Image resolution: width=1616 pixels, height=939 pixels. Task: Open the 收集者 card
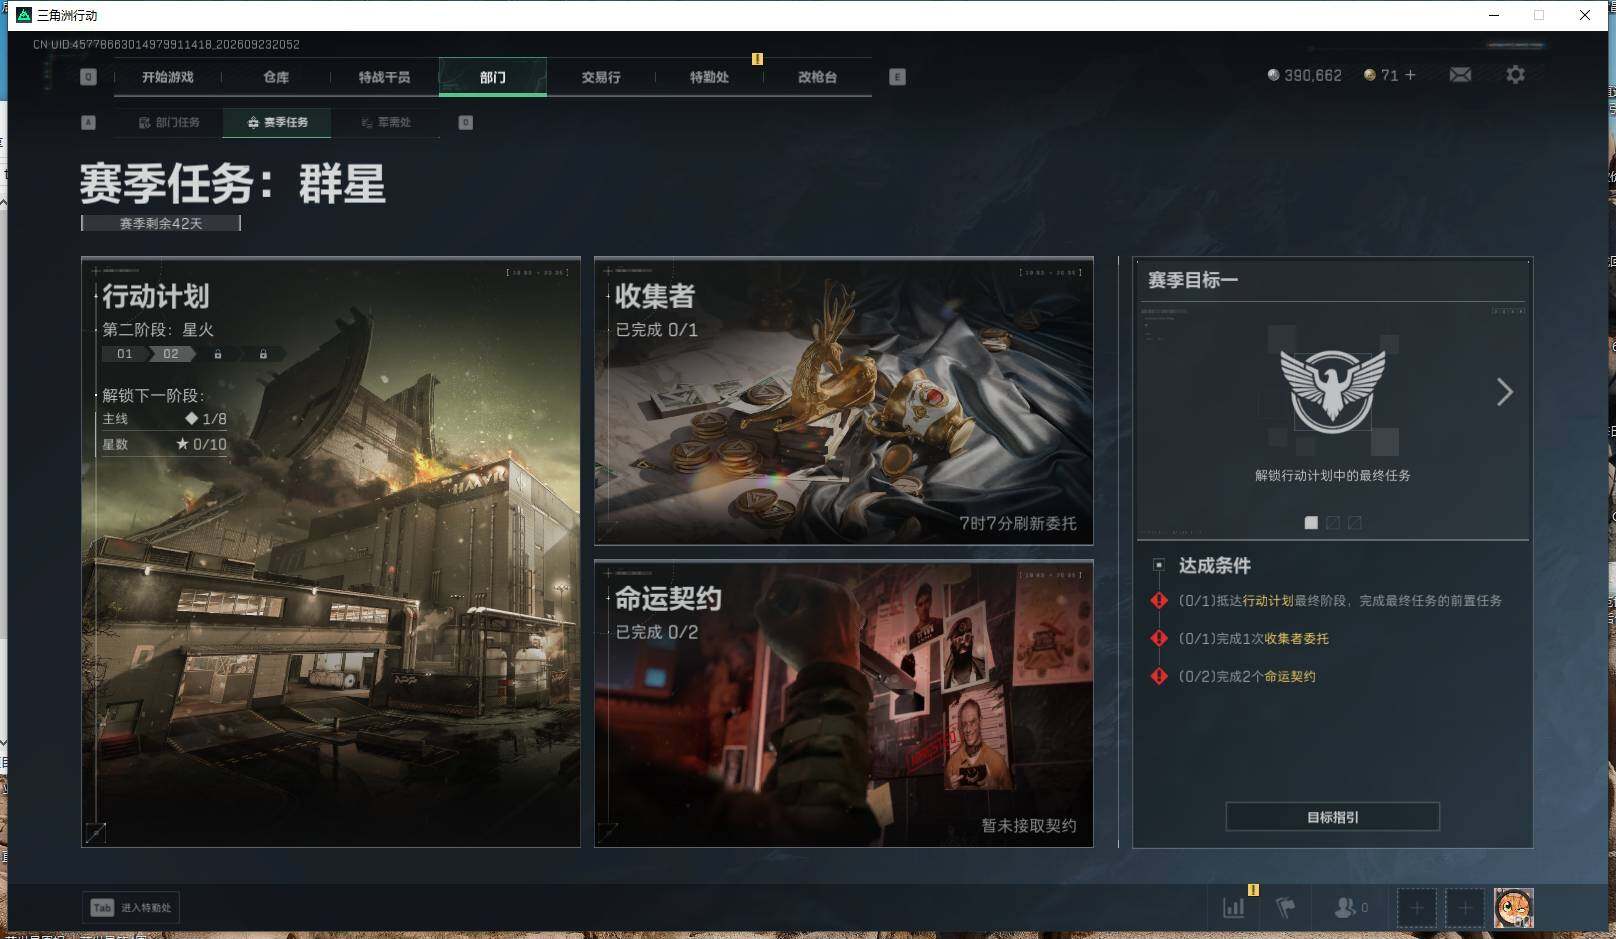pyautogui.click(x=844, y=401)
